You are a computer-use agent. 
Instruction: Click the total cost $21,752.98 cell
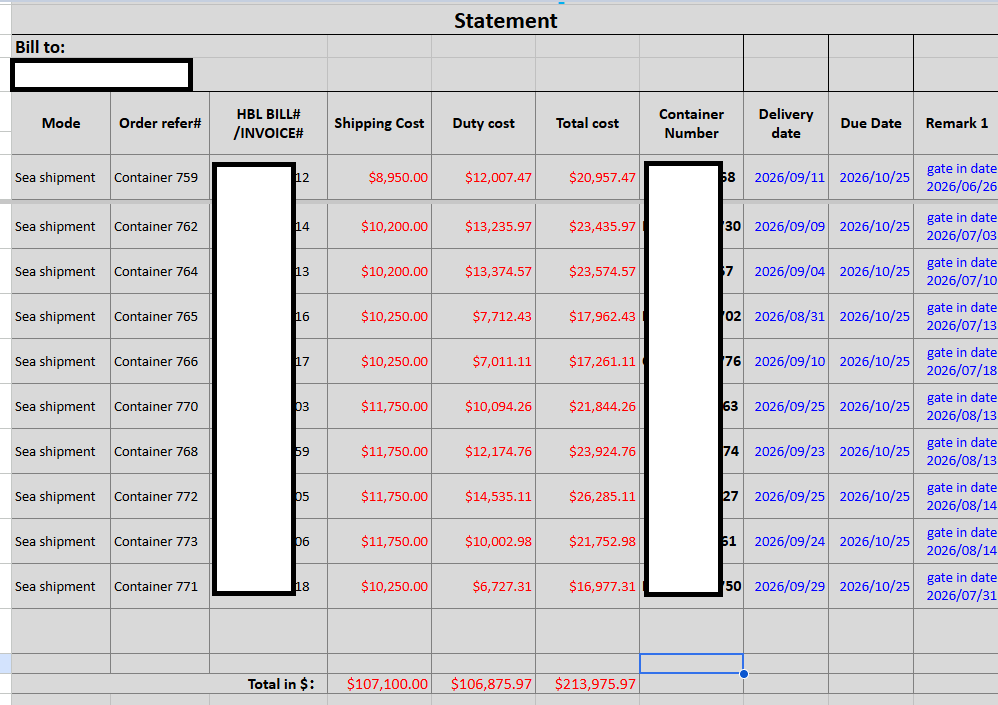[587, 541]
